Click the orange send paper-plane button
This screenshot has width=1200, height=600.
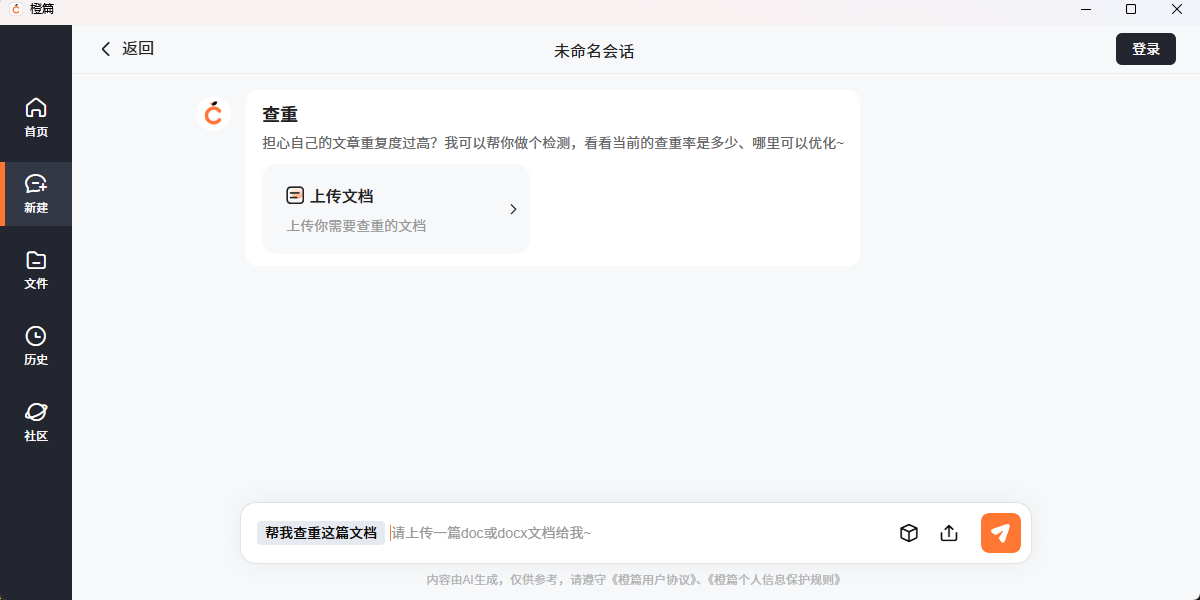tap(1001, 533)
